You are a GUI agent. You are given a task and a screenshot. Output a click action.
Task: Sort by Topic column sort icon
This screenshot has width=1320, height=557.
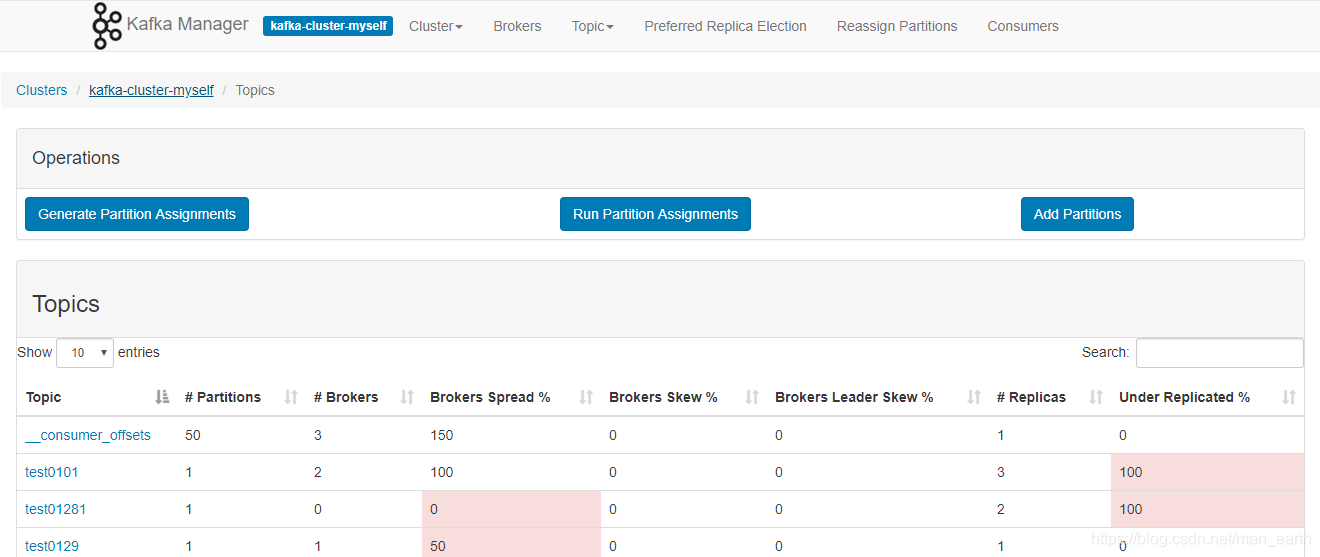163,397
